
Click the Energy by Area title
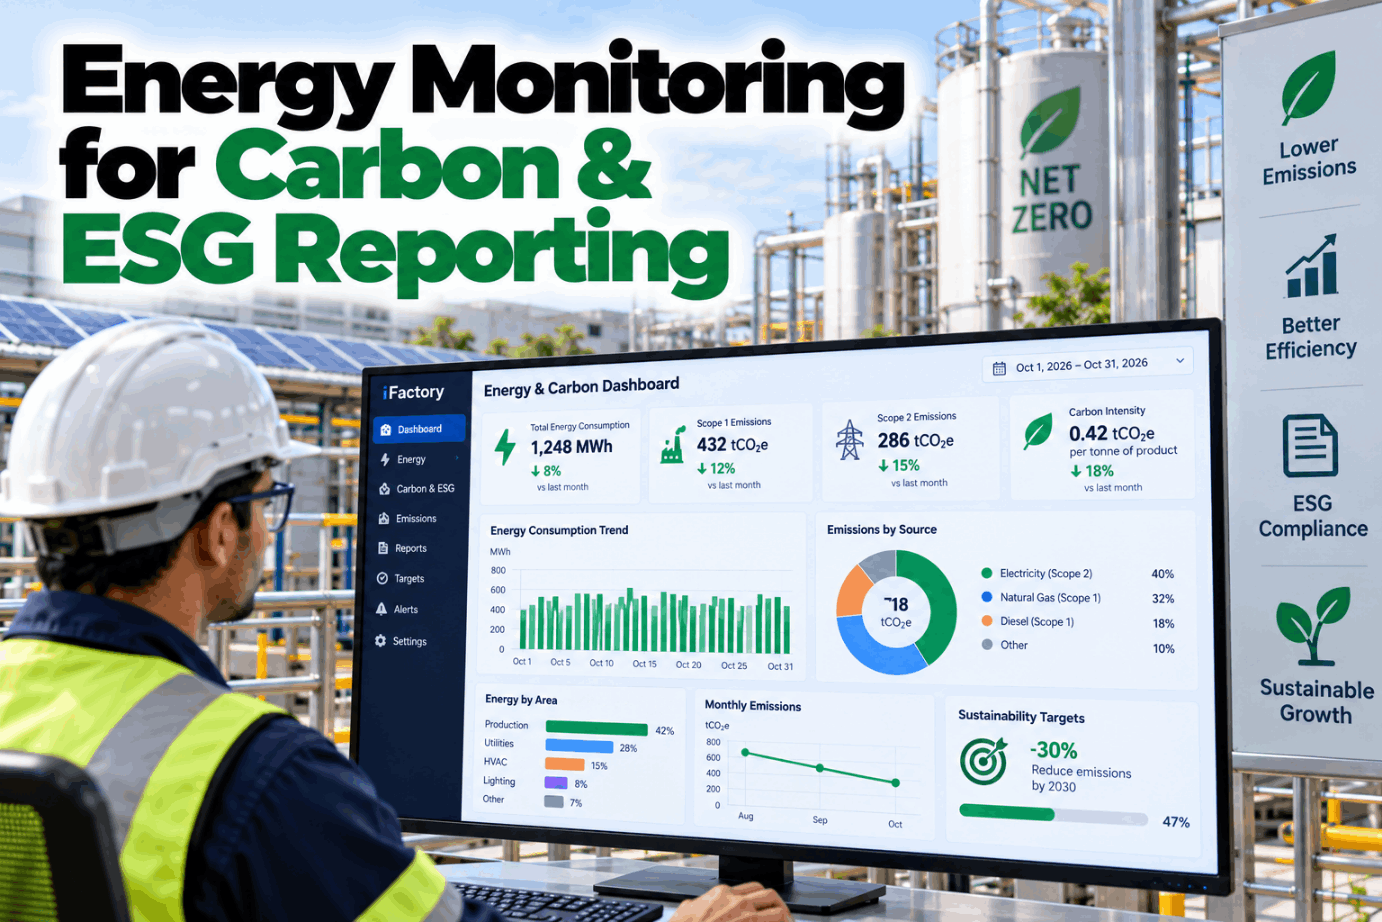click(x=521, y=699)
